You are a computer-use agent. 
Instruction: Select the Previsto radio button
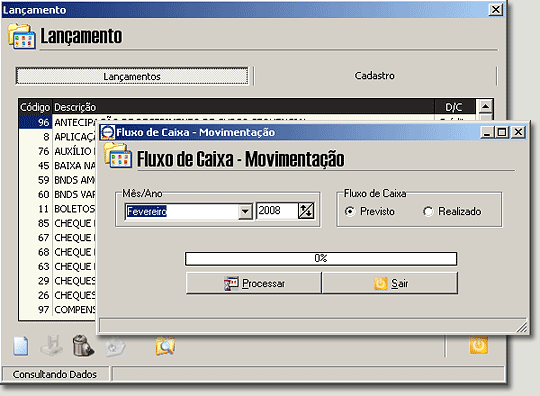click(x=350, y=211)
